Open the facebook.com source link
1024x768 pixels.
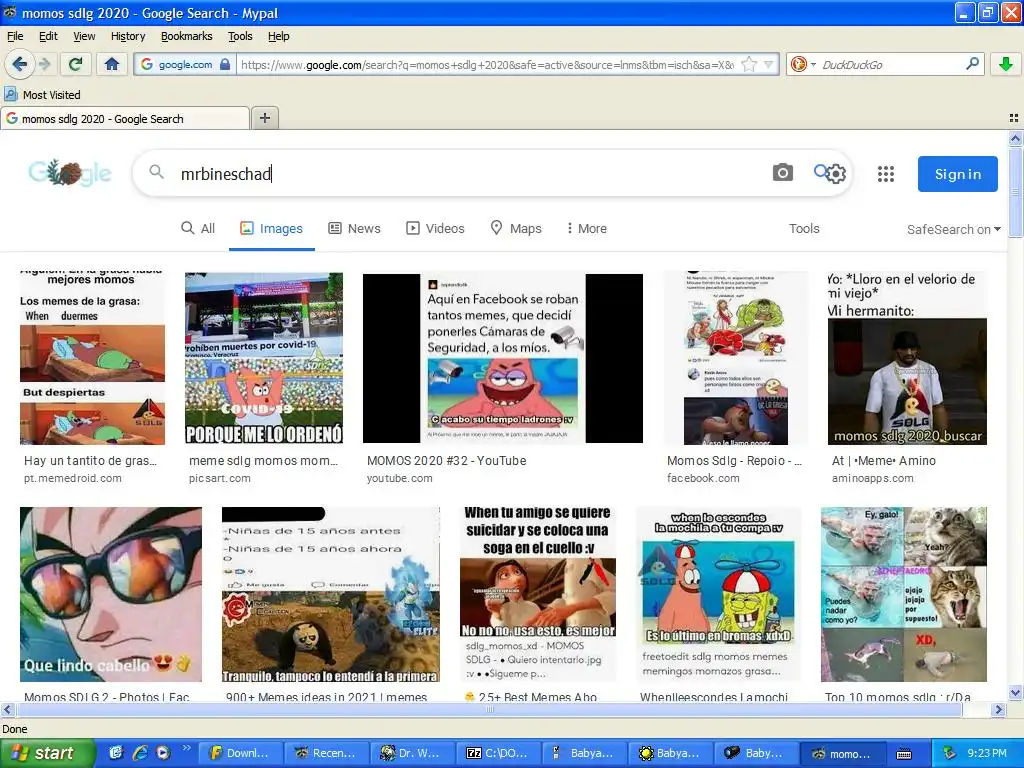click(x=703, y=478)
